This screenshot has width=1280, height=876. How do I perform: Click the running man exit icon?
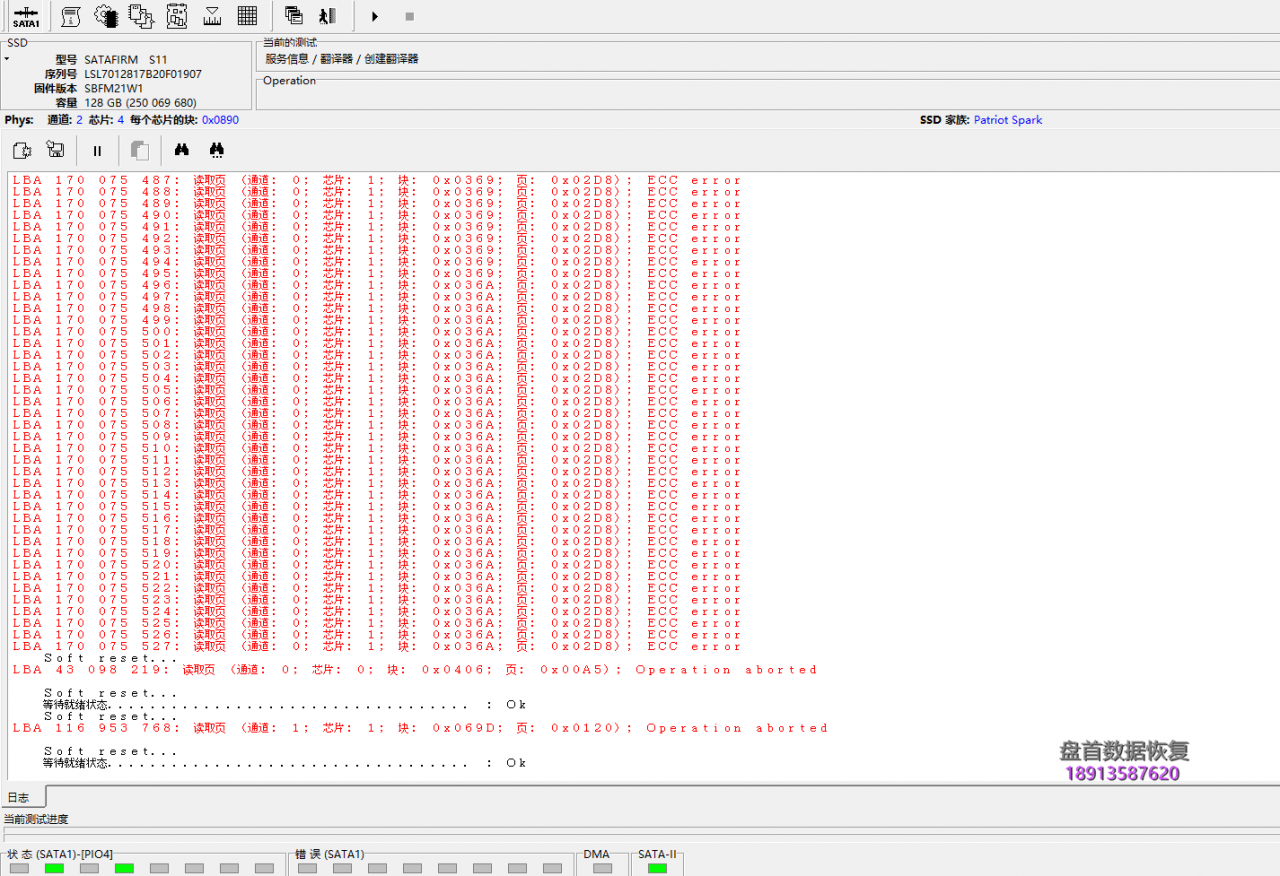pos(327,16)
